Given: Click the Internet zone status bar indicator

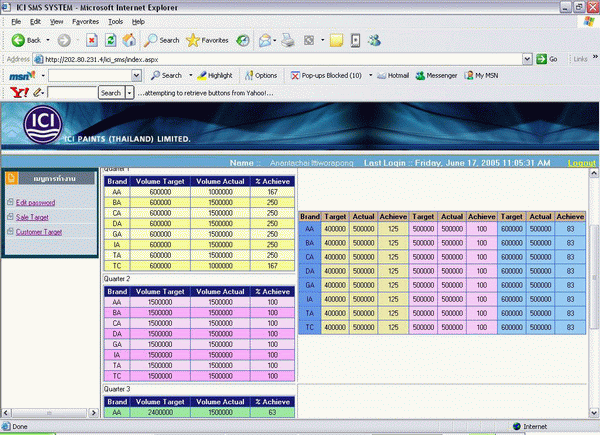Looking at the screenshot, I should (x=530, y=426).
